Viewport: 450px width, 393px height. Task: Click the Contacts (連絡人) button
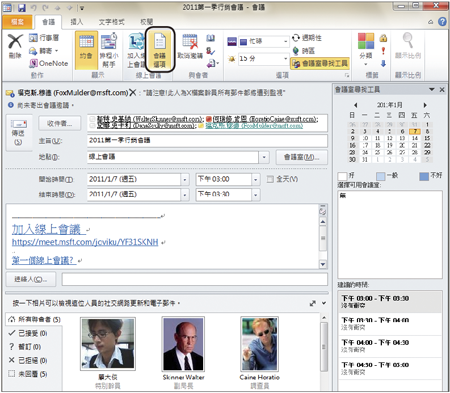(31, 279)
